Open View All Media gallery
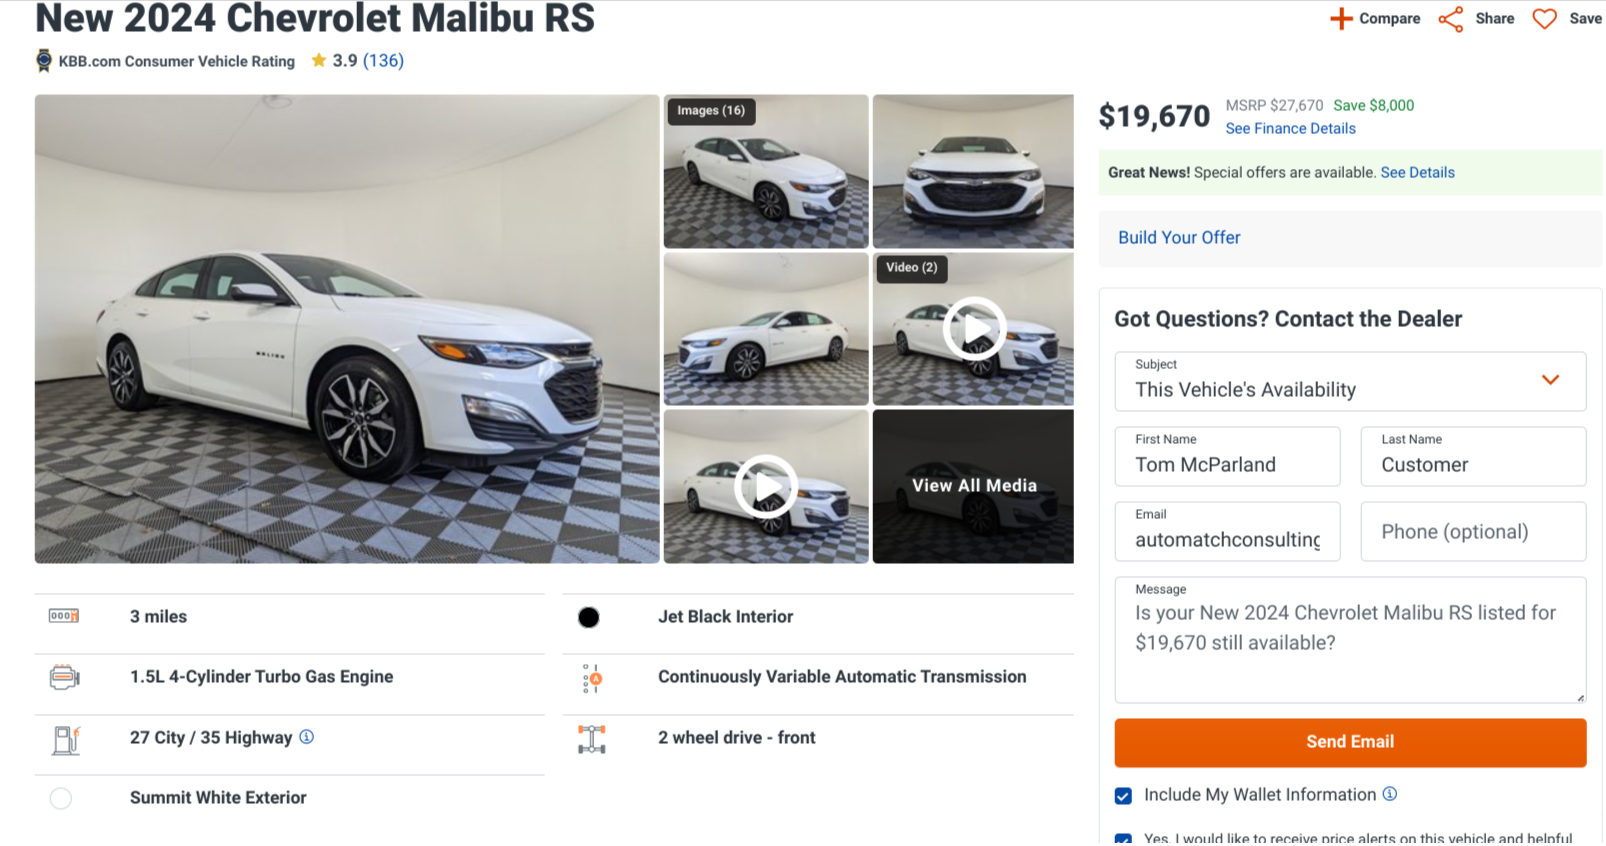The height and width of the screenshot is (846, 1606). (x=974, y=486)
